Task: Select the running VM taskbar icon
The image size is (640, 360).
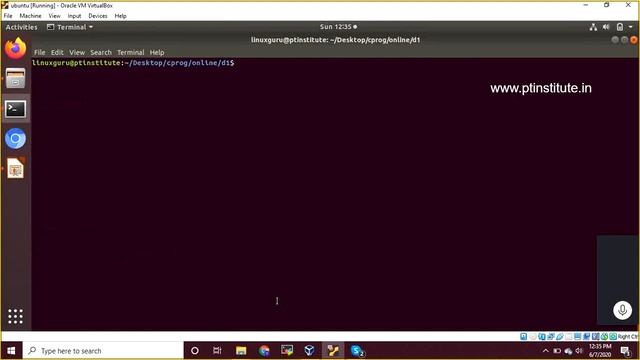Action: 333,351
